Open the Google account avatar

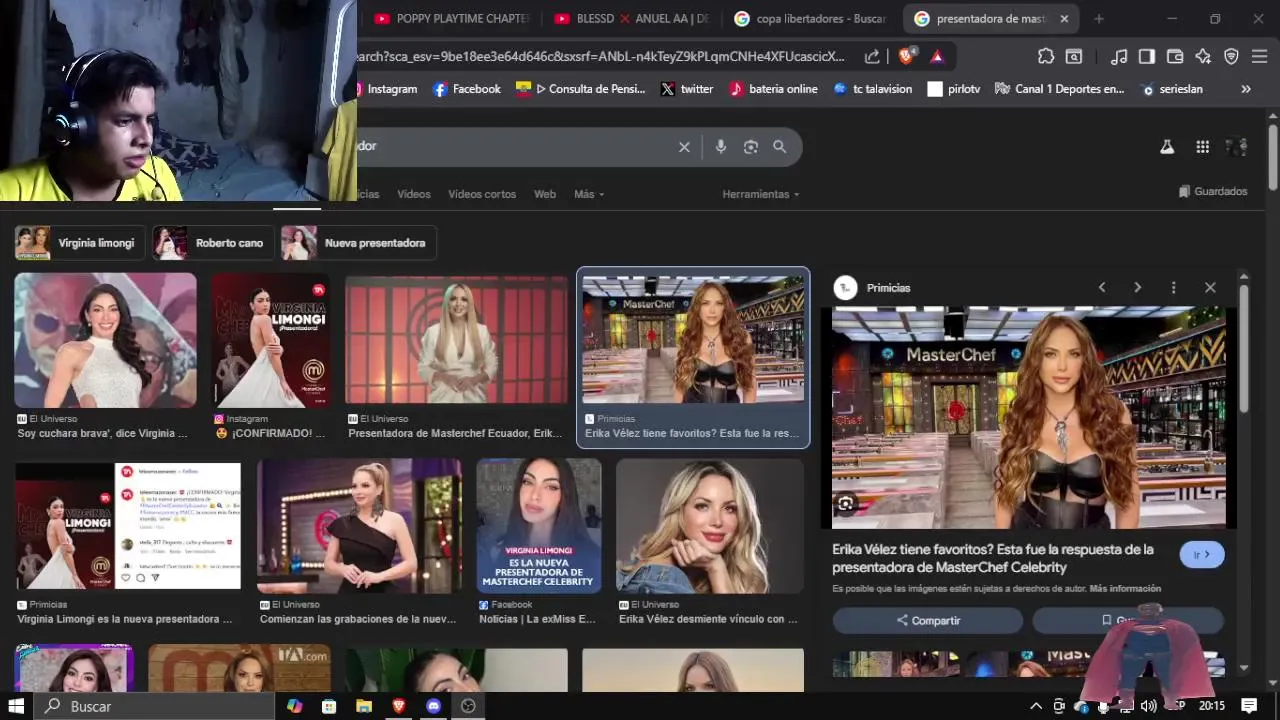pyautogui.click(x=1237, y=147)
